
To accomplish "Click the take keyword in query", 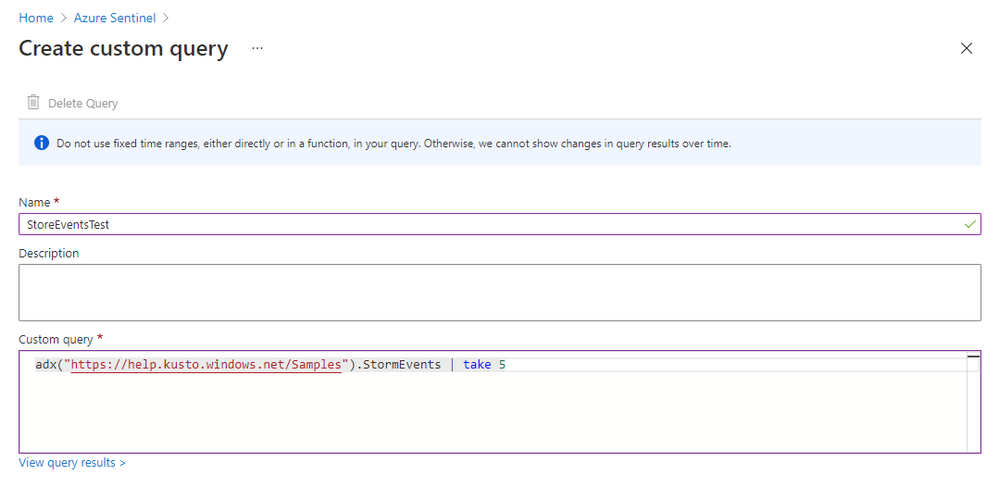I will [x=477, y=365].
